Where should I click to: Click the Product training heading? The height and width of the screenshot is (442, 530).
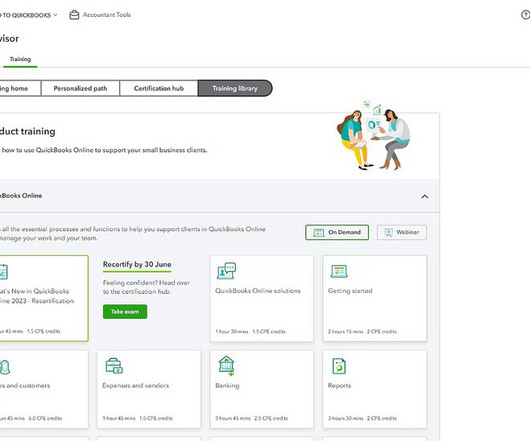pyautogui.click(x=27, y=131)
